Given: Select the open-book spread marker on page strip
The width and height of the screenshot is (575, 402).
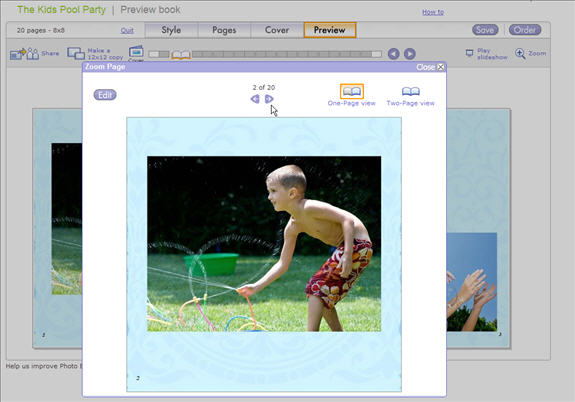Looking at the screenshot, I should (x=181, y=55).
